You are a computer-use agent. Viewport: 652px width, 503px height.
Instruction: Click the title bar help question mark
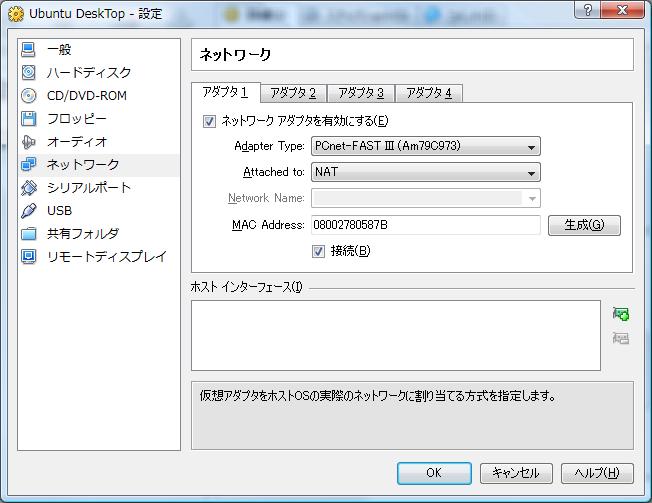[x=587, y=9]
